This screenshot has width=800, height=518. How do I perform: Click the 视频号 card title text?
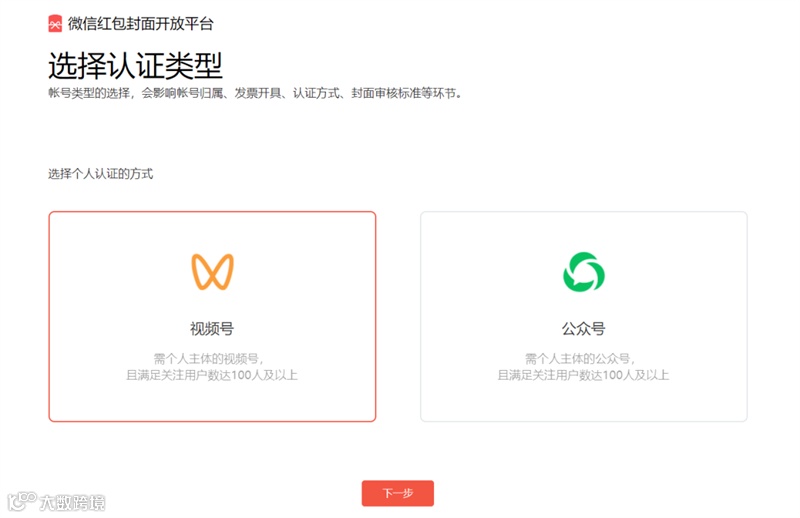point(212,329)
